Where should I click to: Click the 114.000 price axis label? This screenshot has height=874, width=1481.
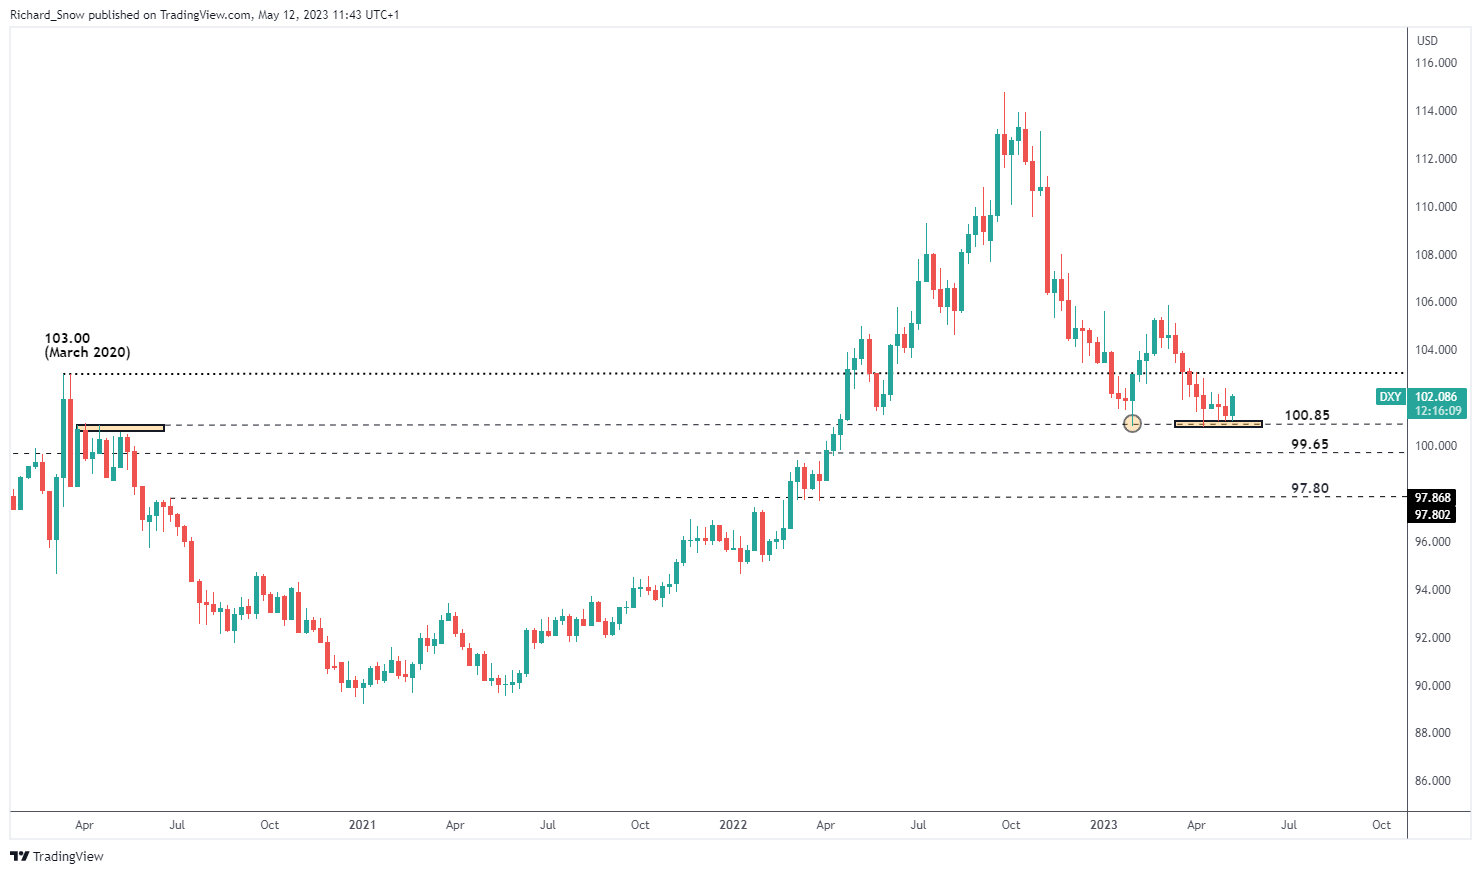(1435, 111)
